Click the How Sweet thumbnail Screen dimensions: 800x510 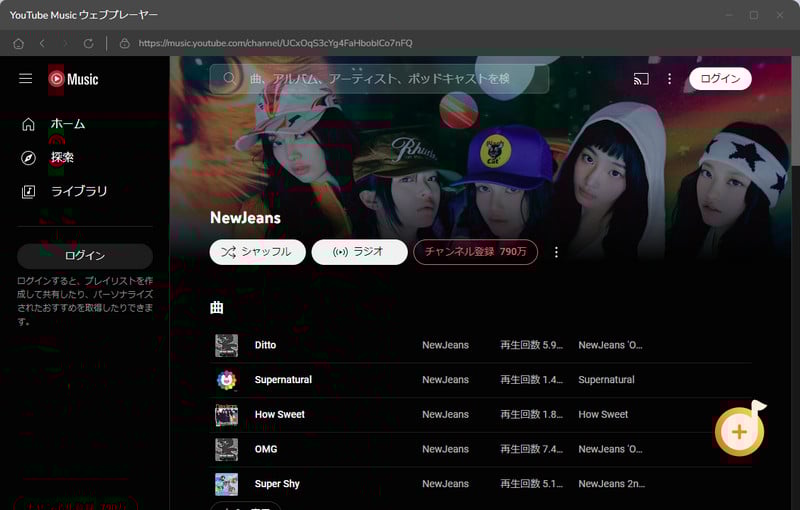point(227,415)
